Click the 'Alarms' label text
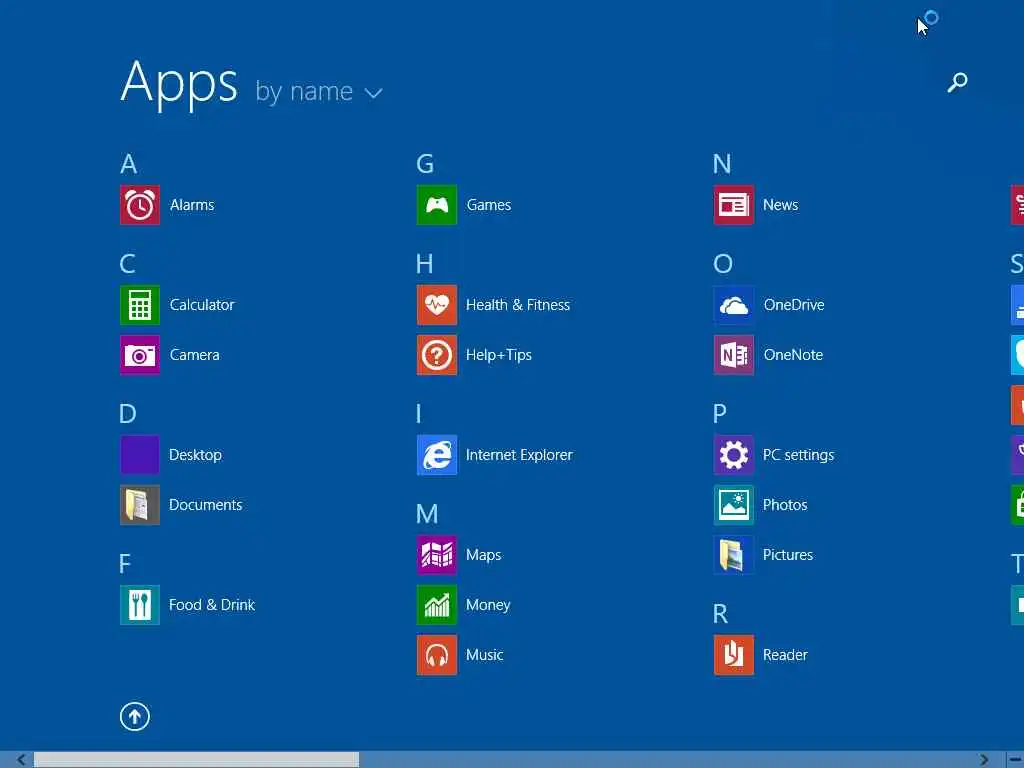Screen dimensions: 1024x768 coord(192,205)
